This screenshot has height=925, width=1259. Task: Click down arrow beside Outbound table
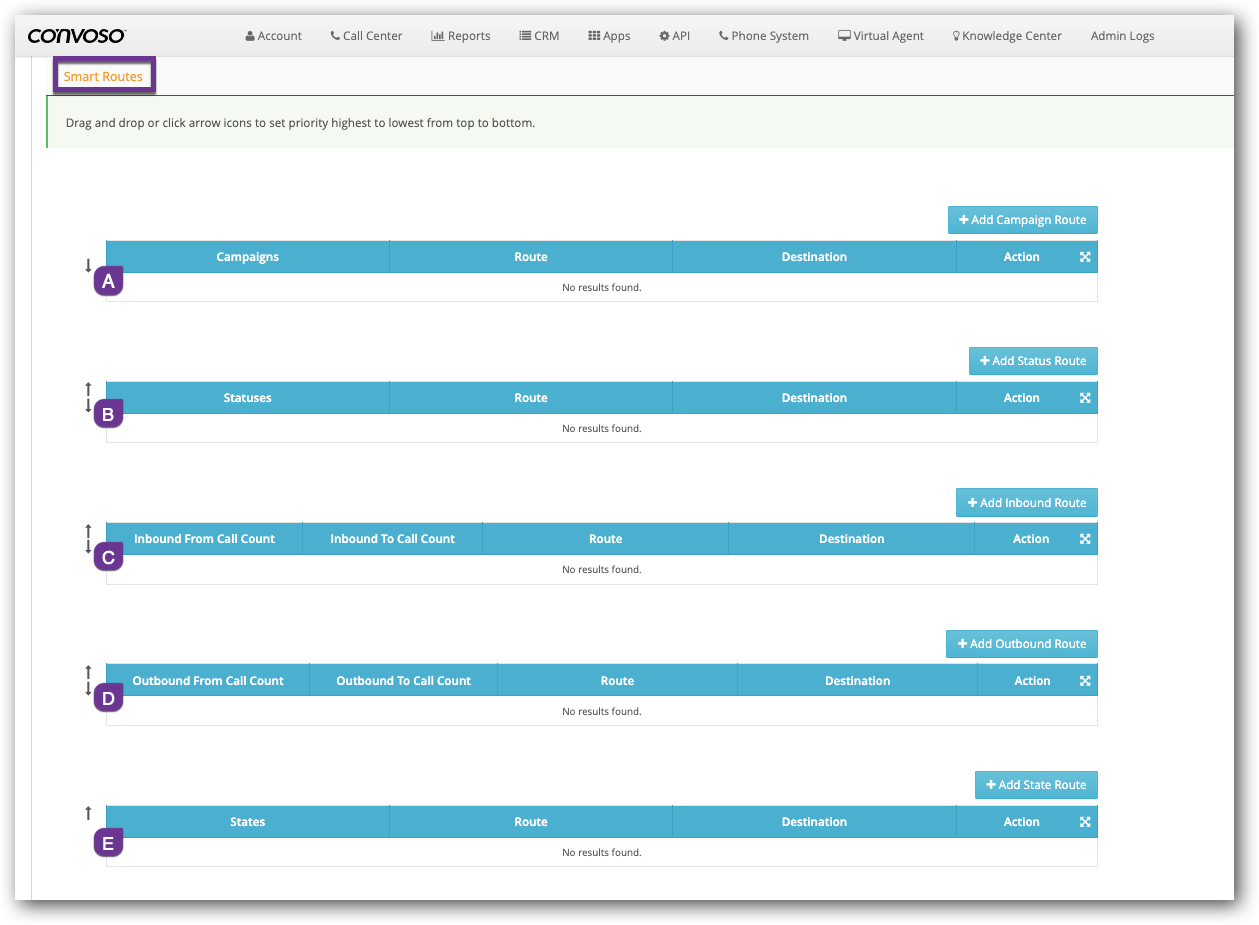pyautogui.click(x=88, y=690)
